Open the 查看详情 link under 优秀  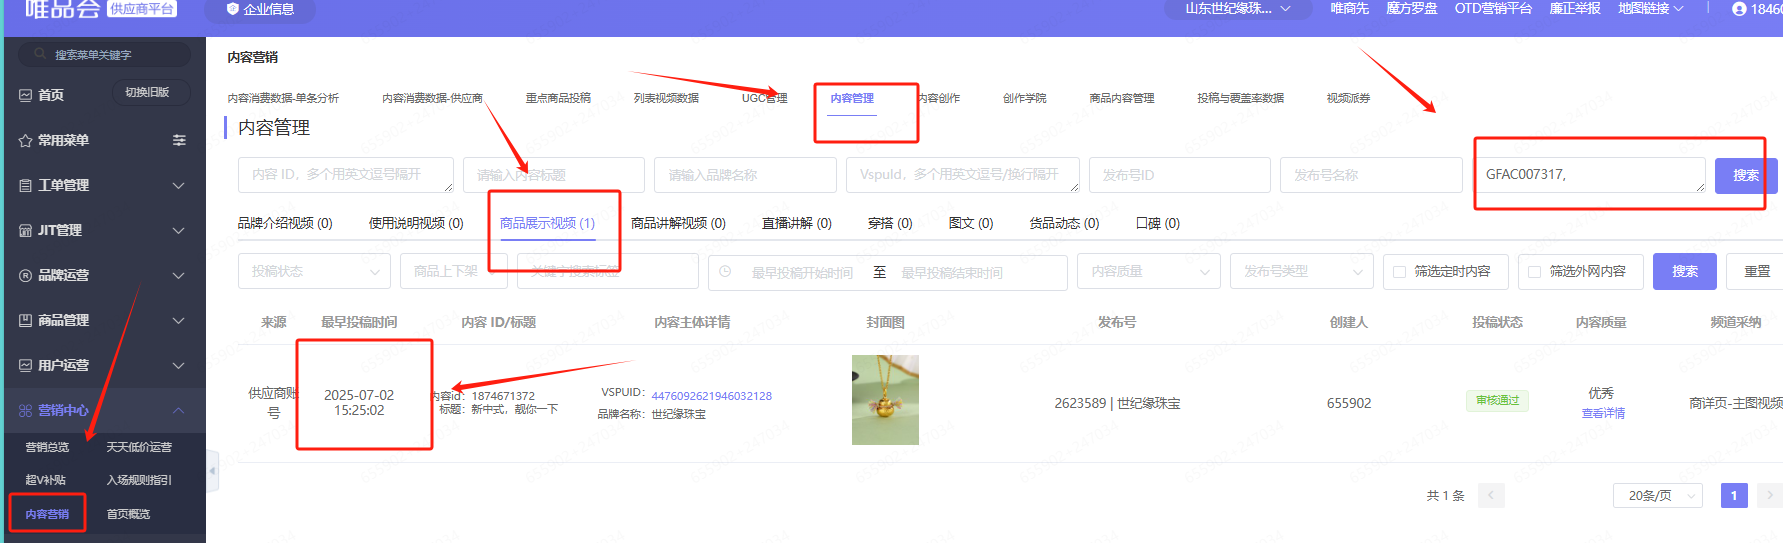tap(1602, 413)
